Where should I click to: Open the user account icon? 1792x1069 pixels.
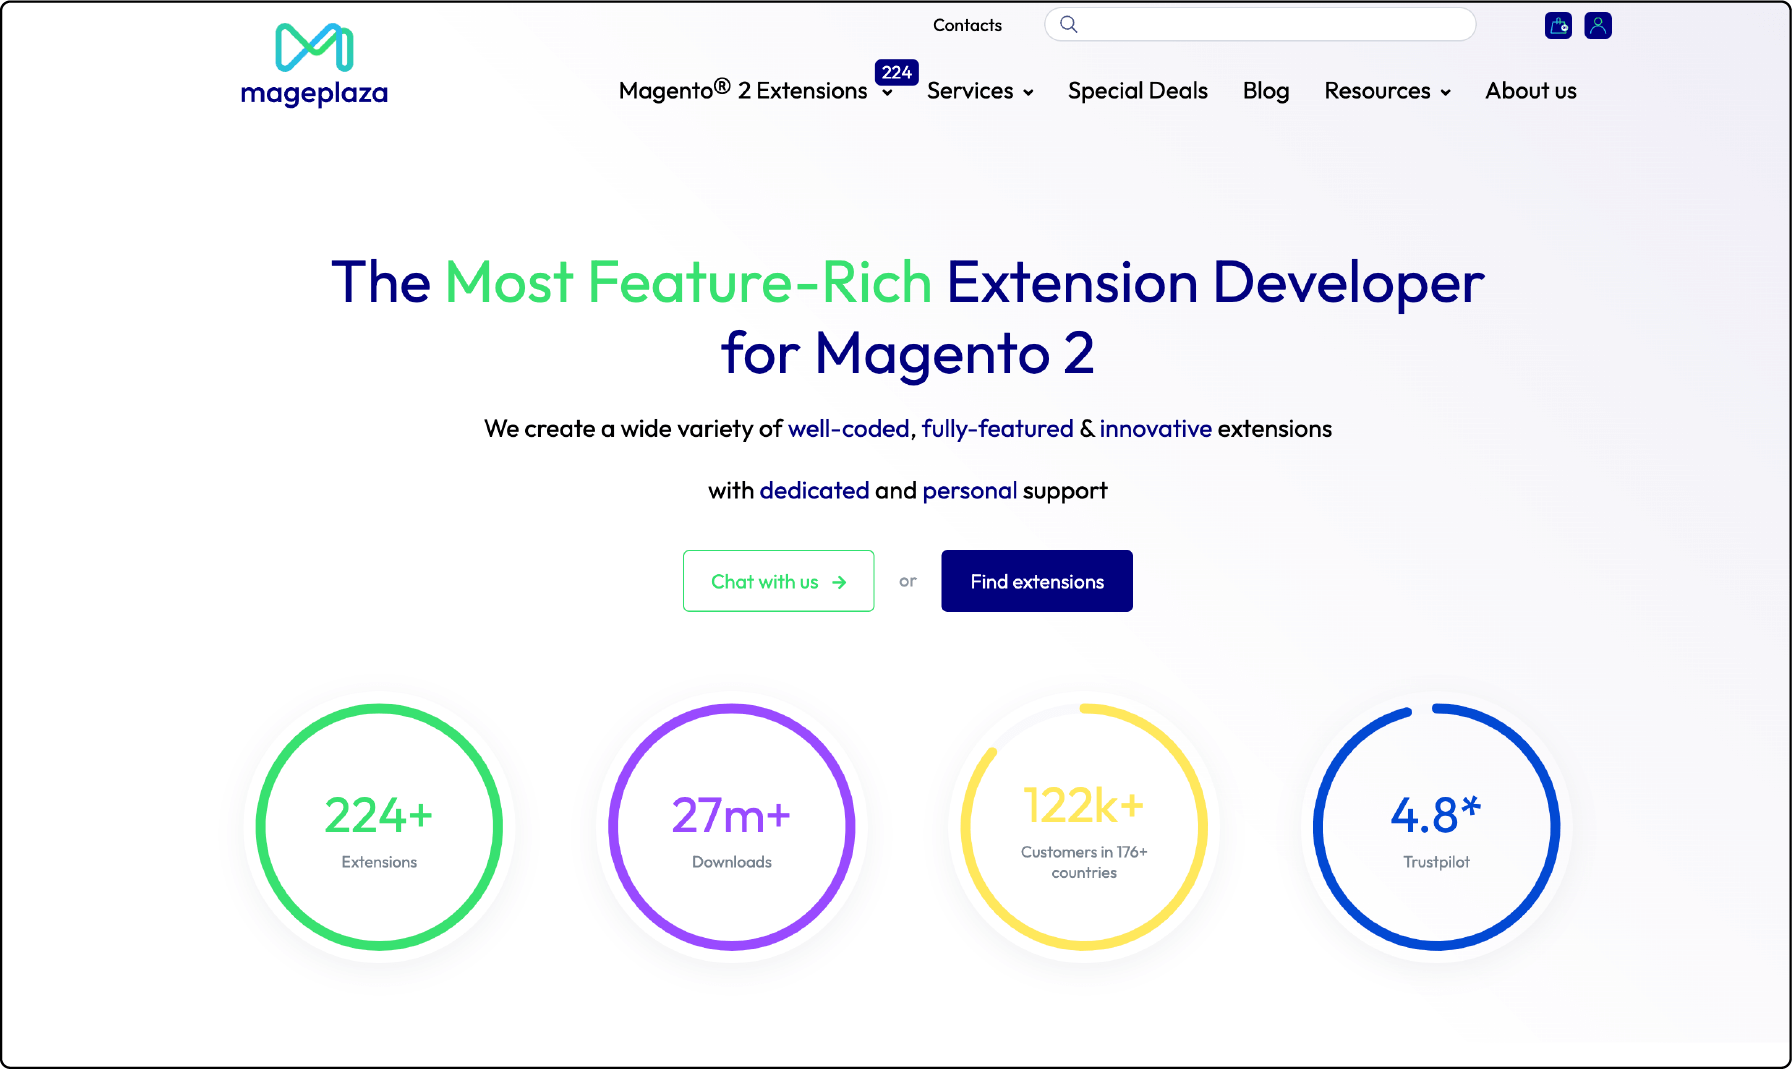point(1598,25)
